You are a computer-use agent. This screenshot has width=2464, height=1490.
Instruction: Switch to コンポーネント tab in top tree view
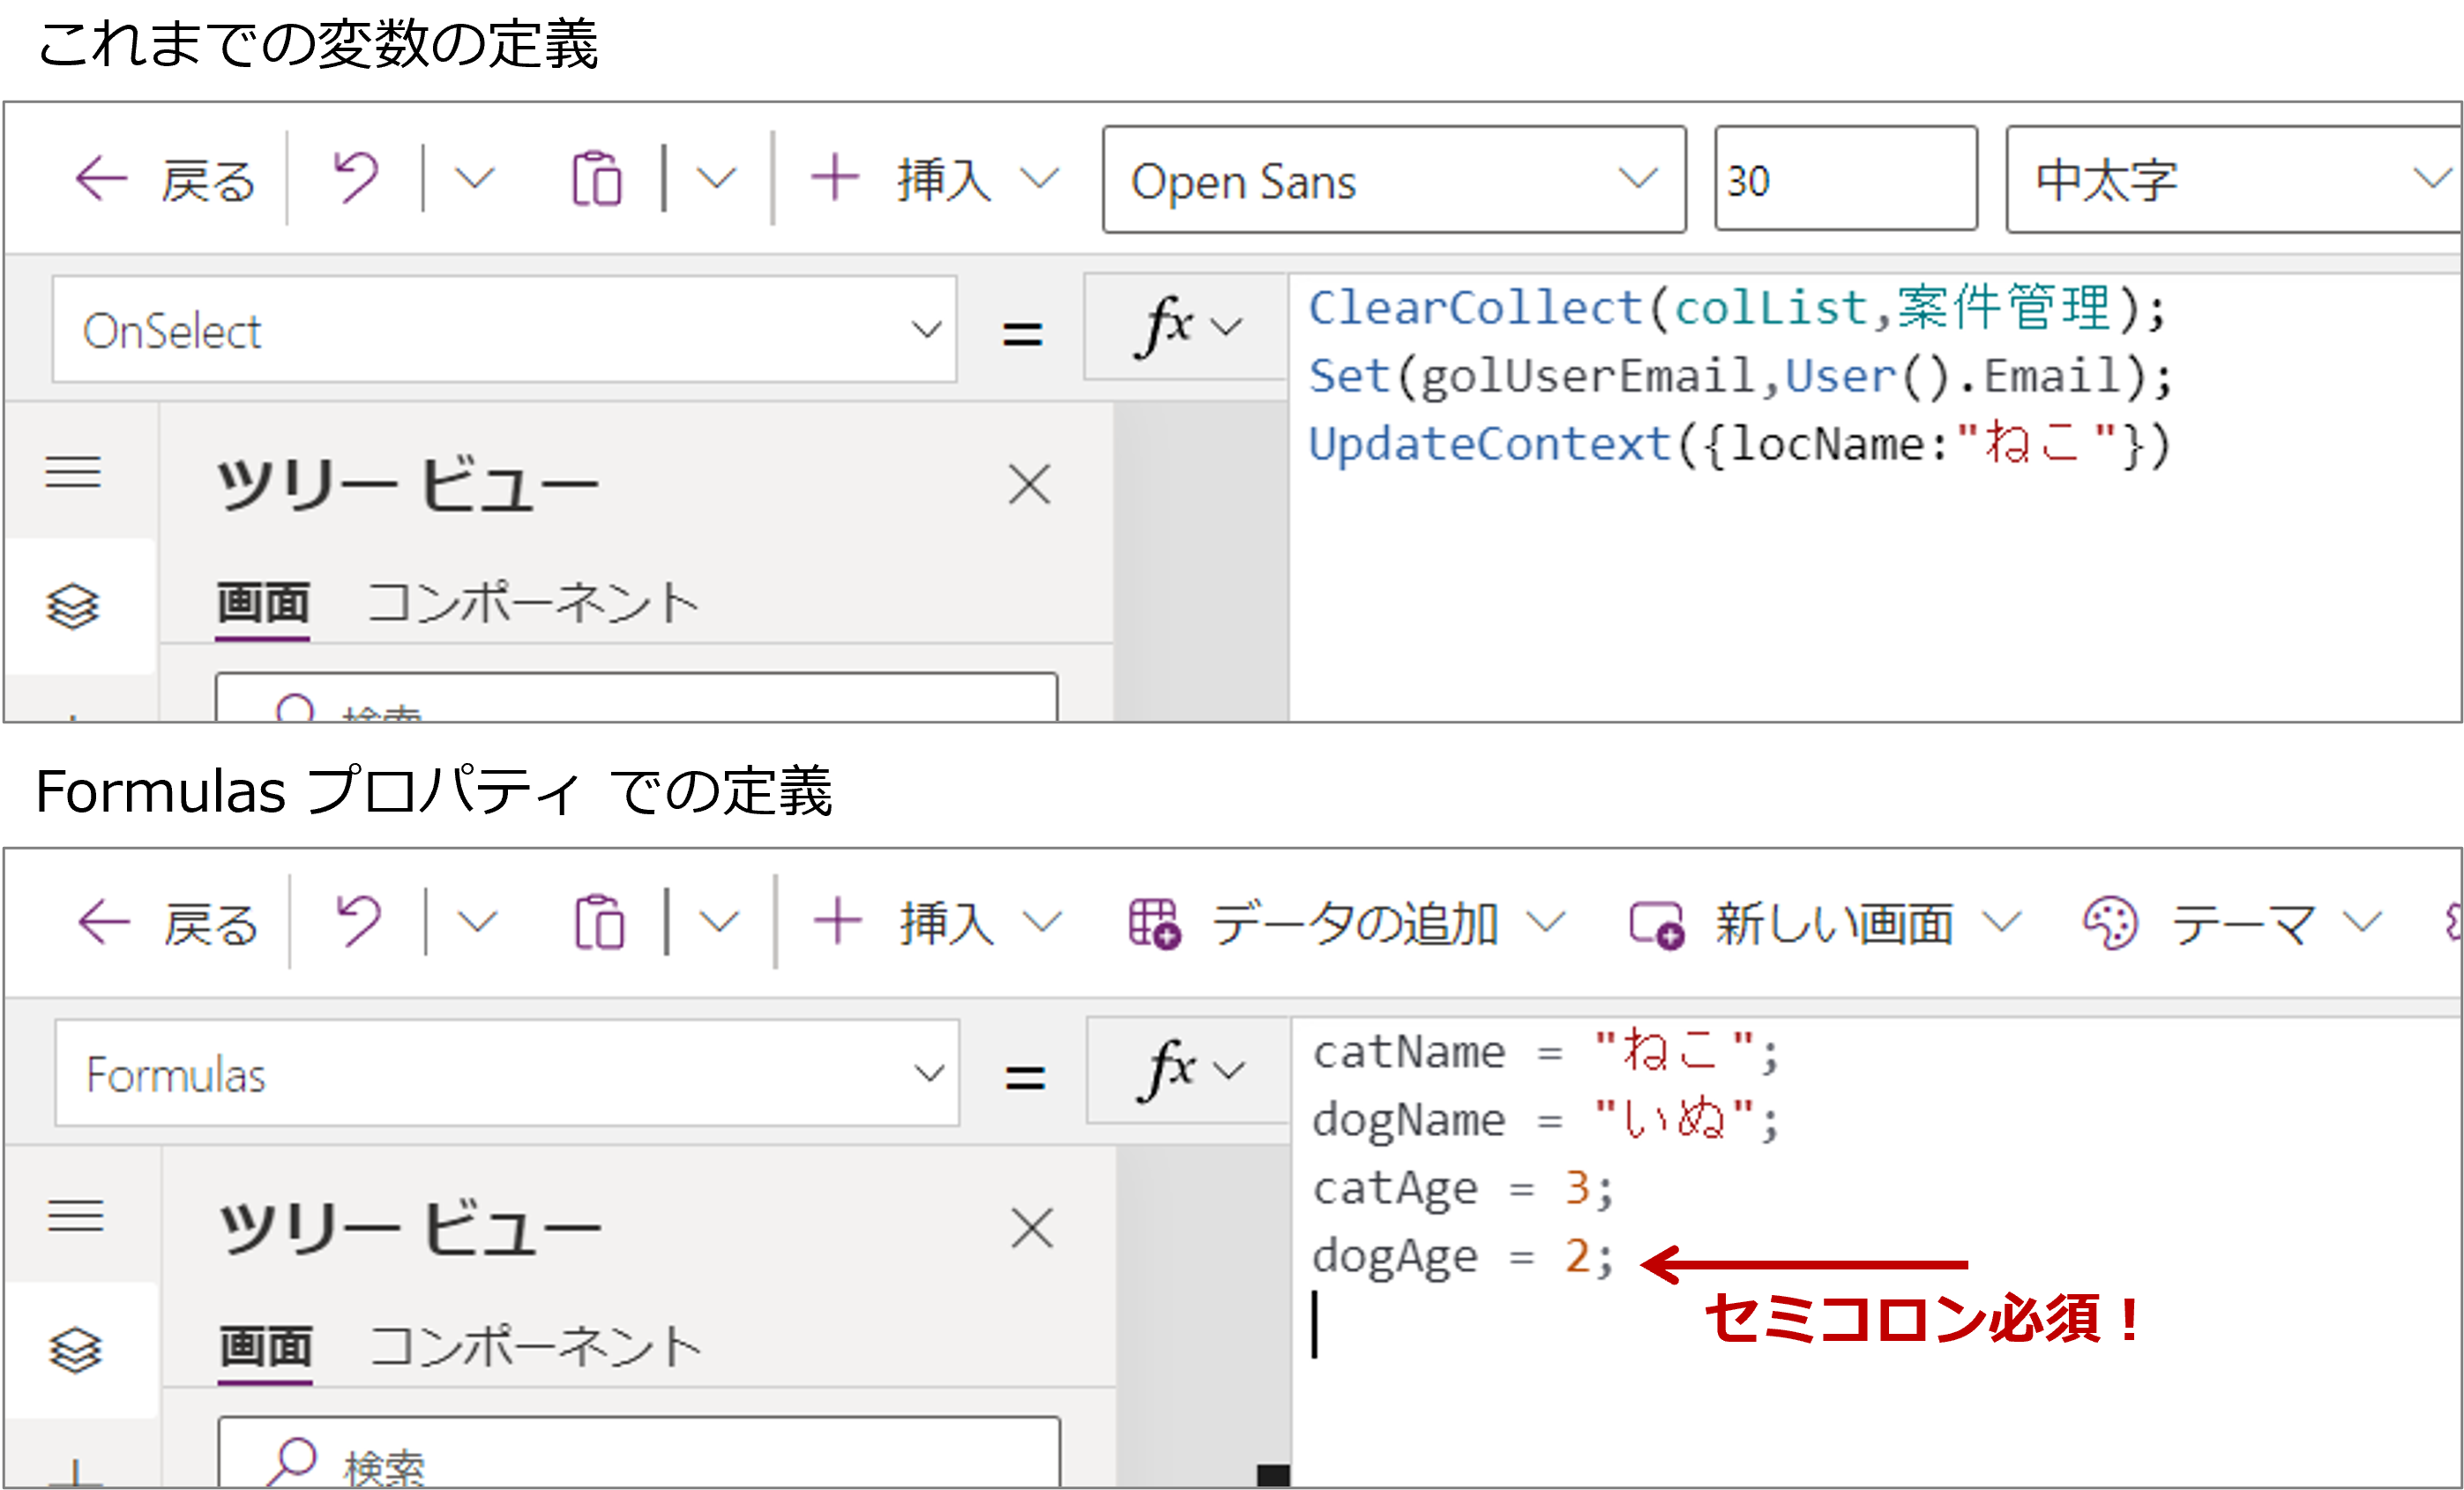[533, 604]
